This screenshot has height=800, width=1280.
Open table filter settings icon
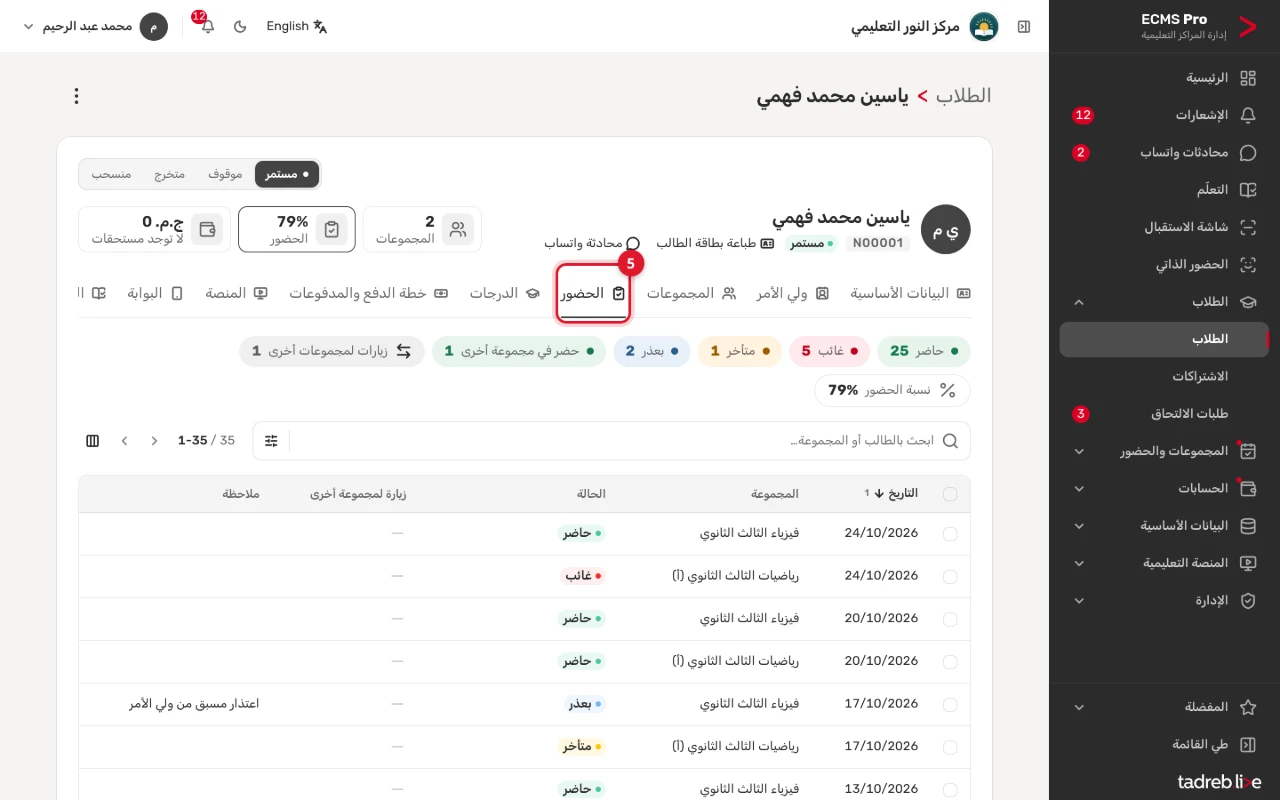271,441
